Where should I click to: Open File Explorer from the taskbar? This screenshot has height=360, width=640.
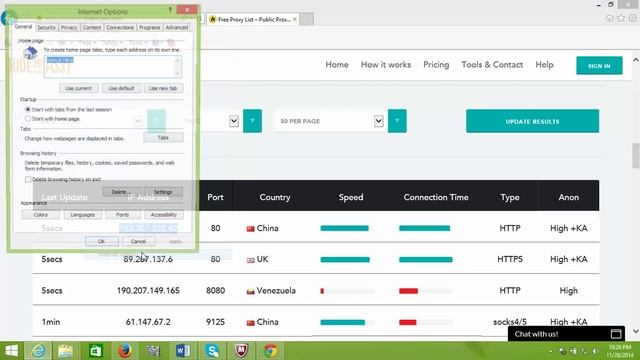[65, 351]
